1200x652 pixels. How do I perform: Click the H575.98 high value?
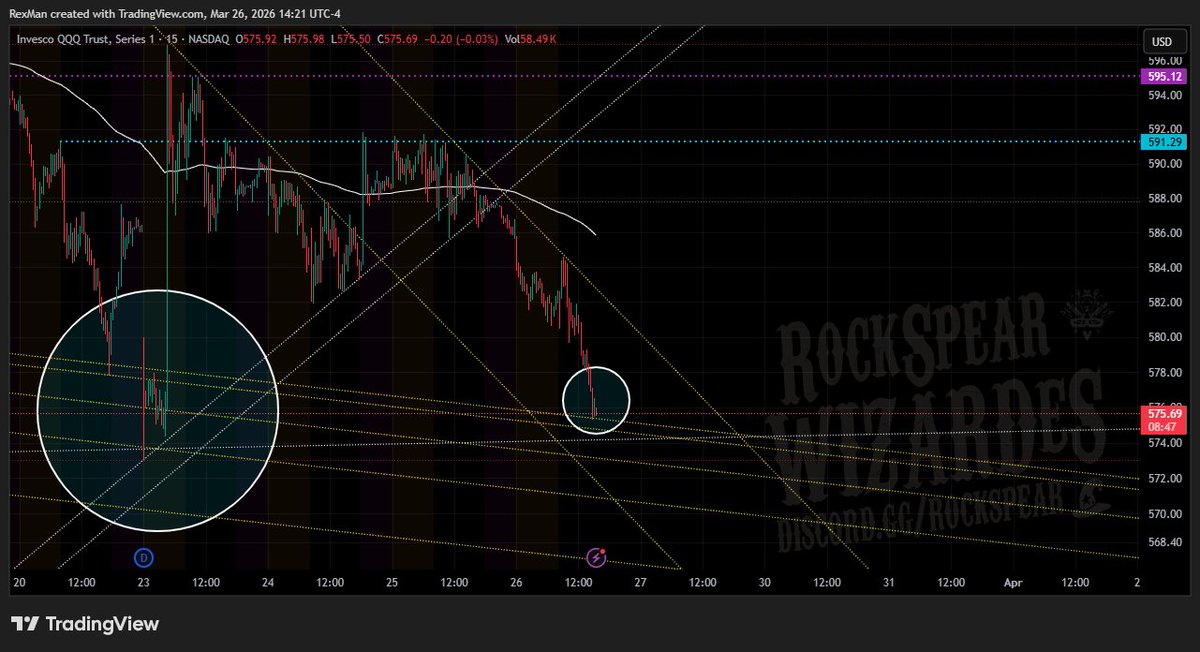coord(303,39)
